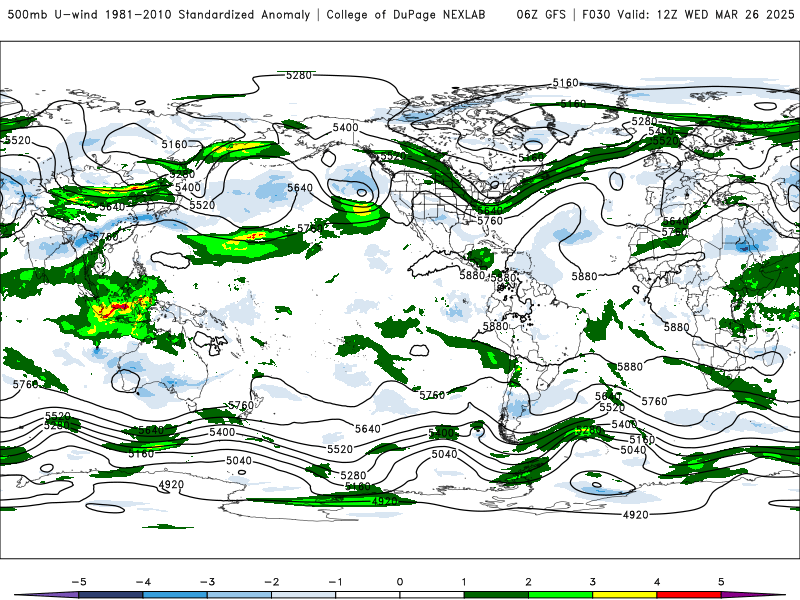The image size is (800, 600).
Task: Click the '4920' contour label nearest Antarctica's right side
Action: pyautogui.click(x=635, y=515)
